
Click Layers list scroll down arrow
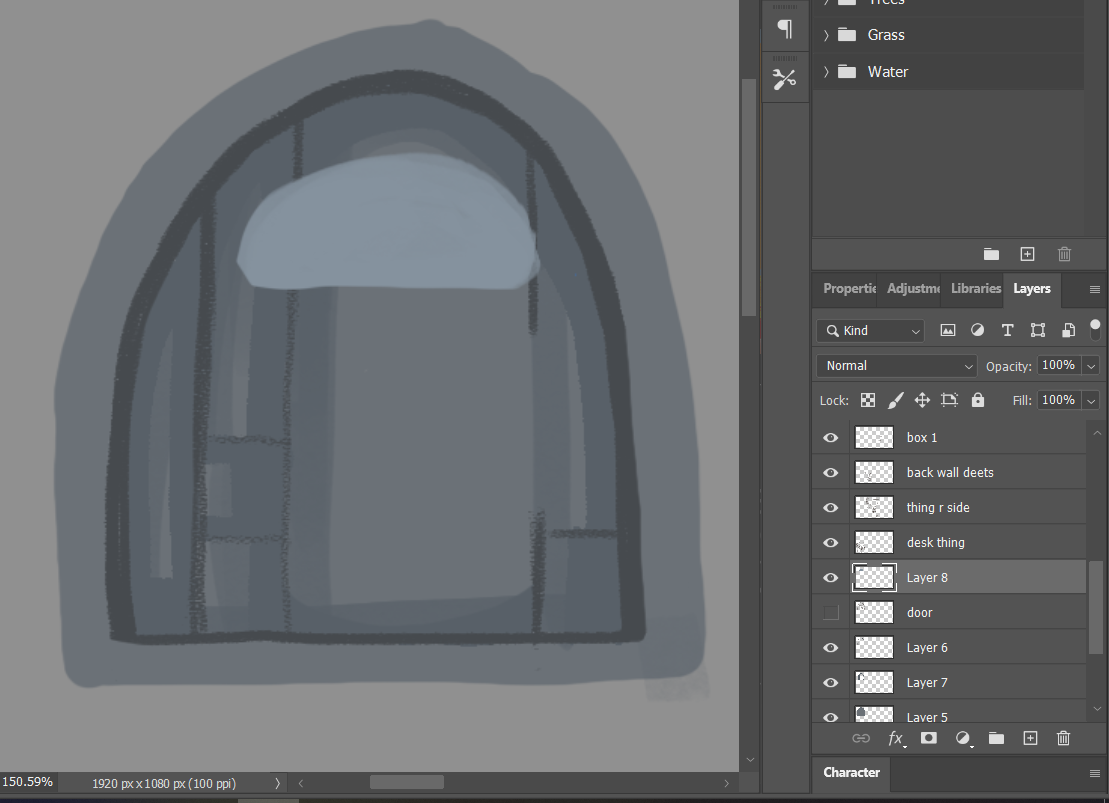[x=1097, y=709]
